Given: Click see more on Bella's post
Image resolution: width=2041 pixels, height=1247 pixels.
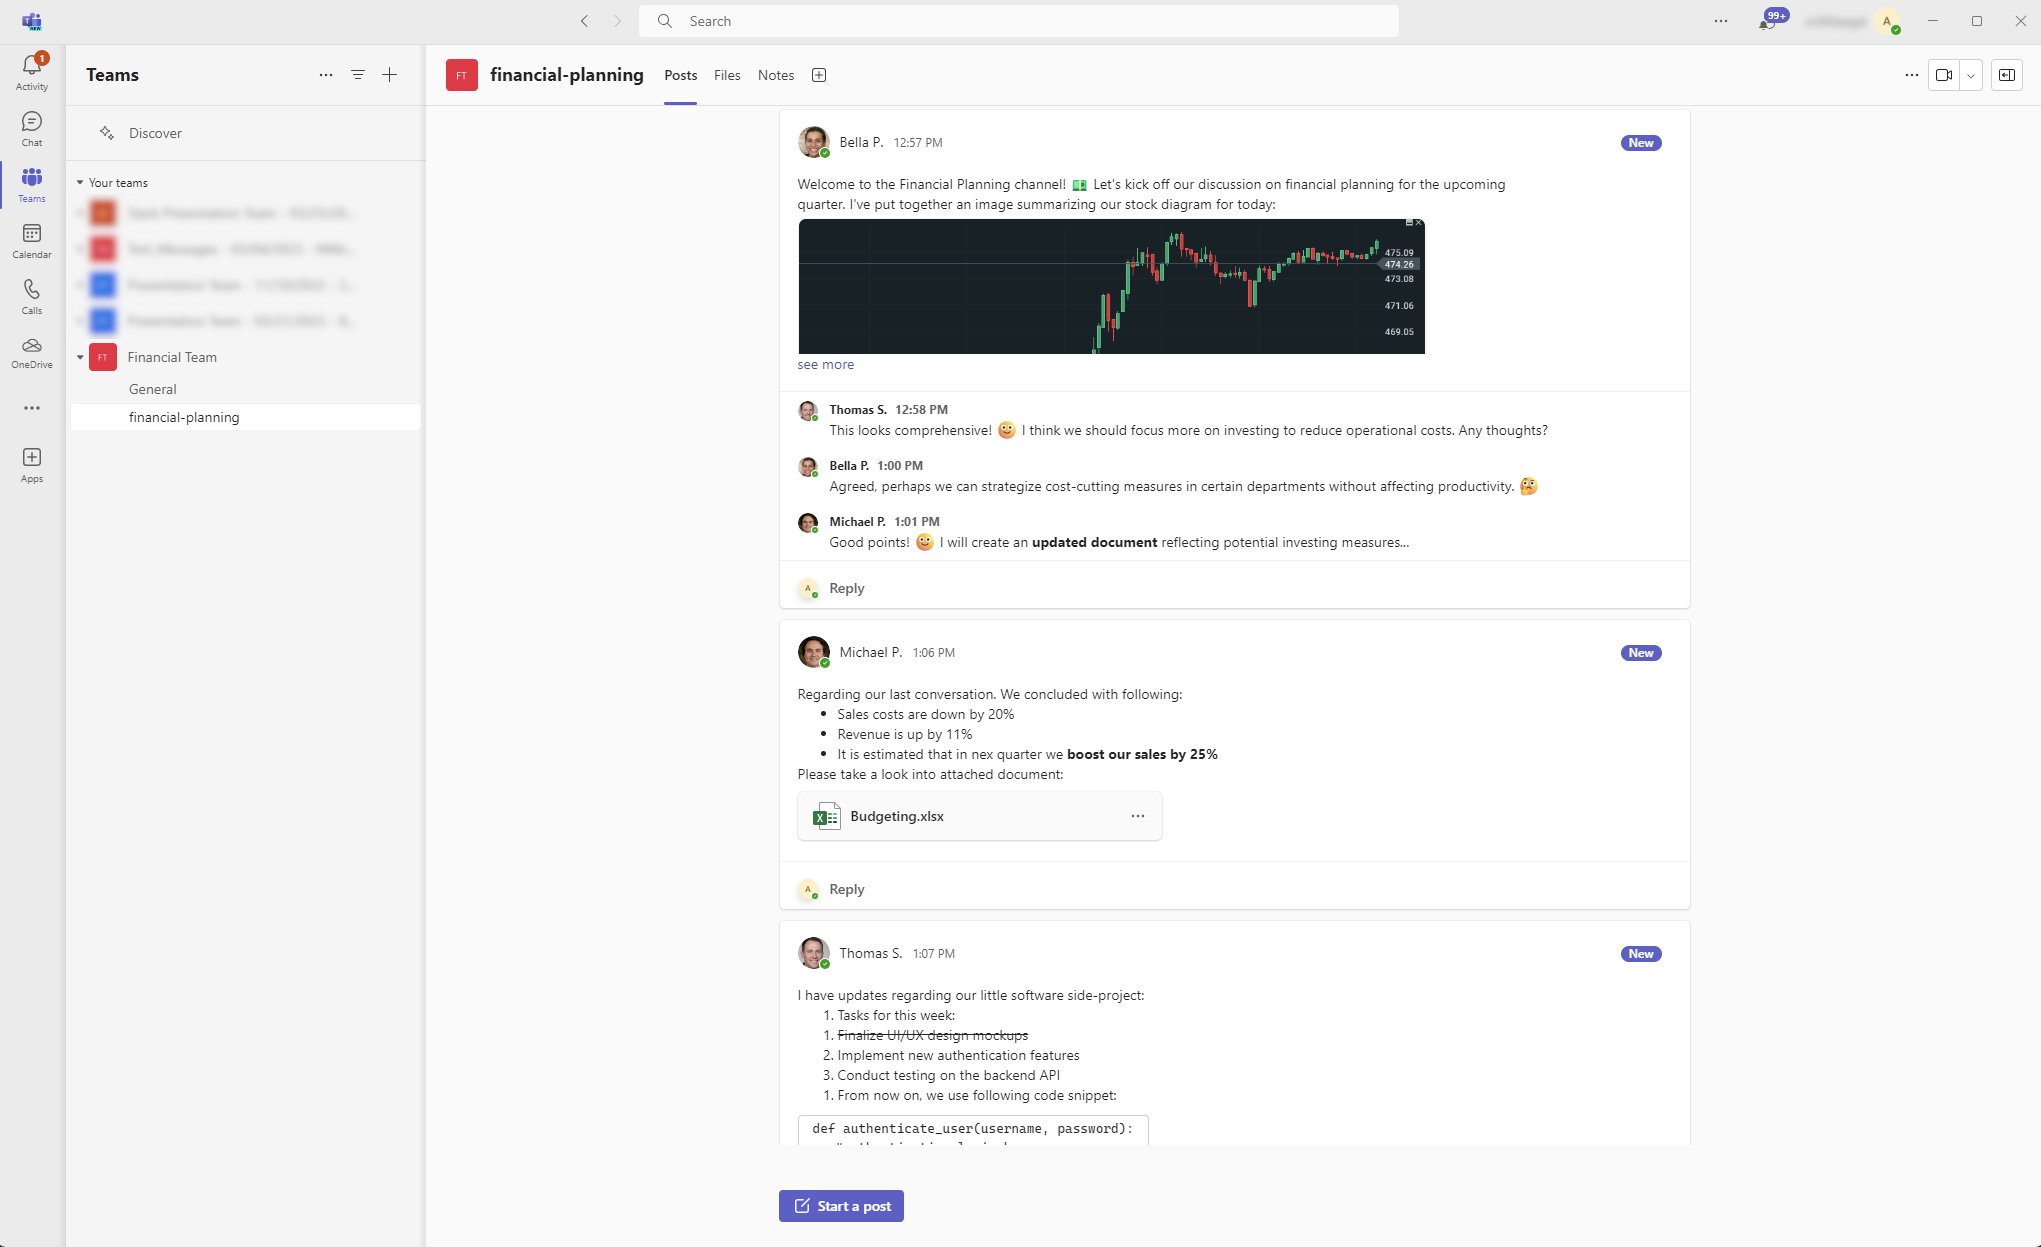Looking at the screenshot, I should (x=826, y=365).
